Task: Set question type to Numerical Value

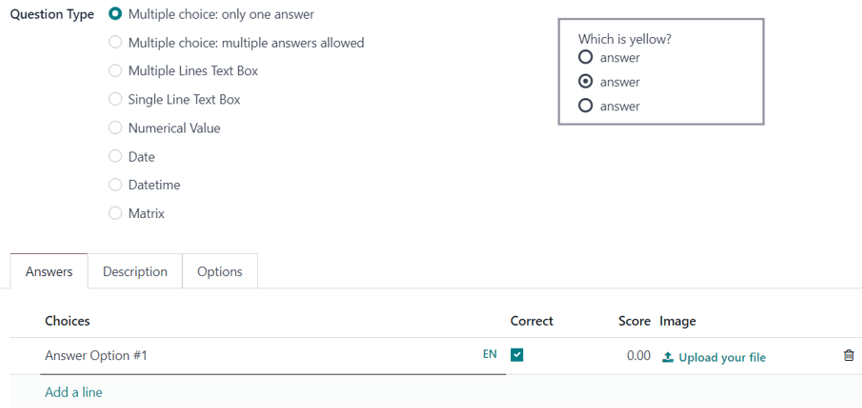Action: pyautogui.click(x=116, y=128)
